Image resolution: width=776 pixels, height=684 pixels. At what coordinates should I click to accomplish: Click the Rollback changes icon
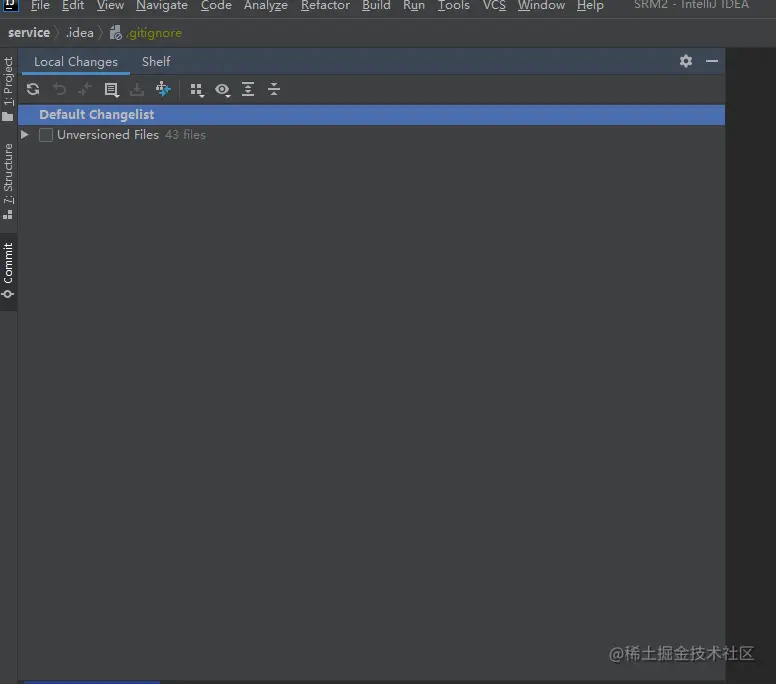[x=59, y=90]
